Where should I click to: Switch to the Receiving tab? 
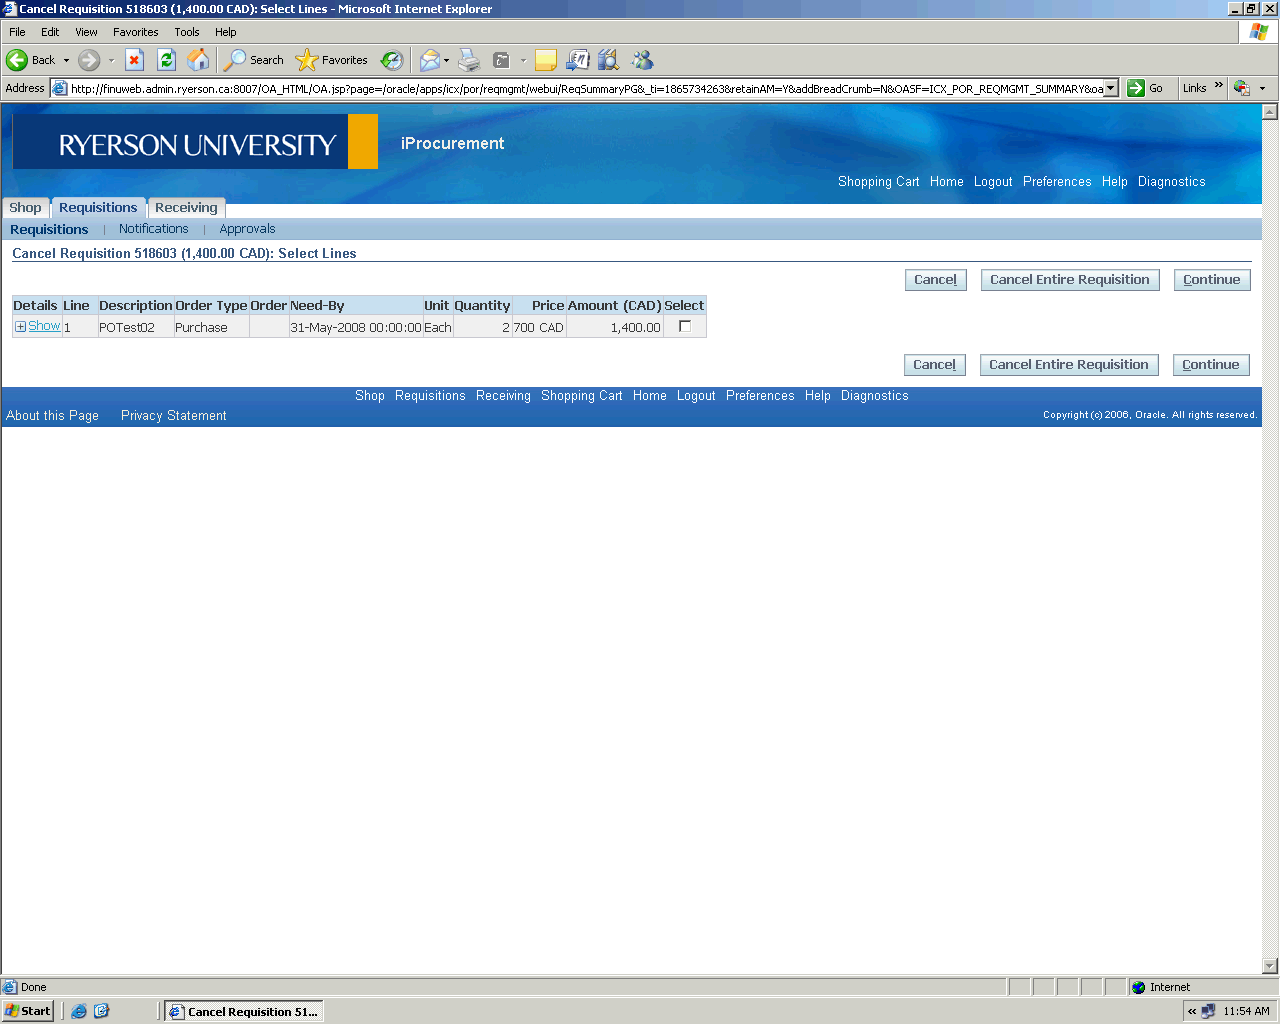pyautogui.click(x=186, y=208)
